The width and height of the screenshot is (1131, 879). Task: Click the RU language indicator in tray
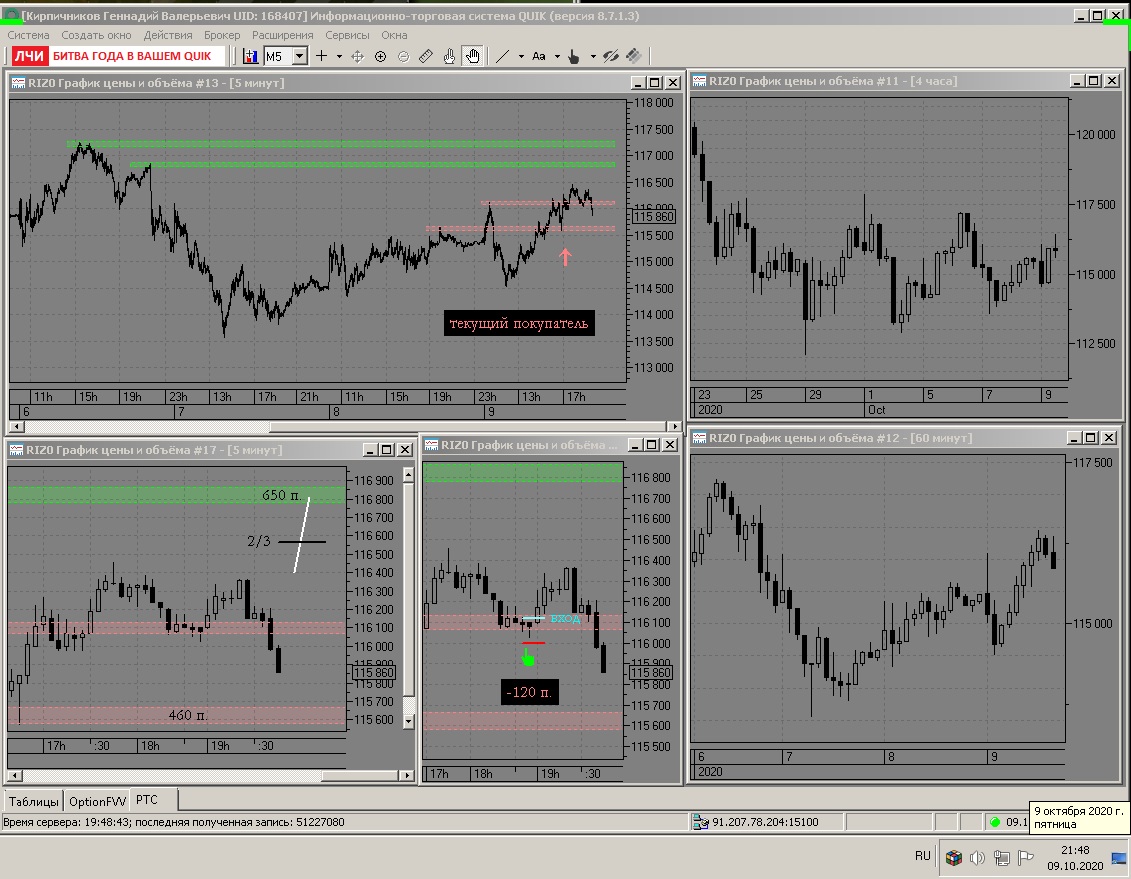[923, 856]
